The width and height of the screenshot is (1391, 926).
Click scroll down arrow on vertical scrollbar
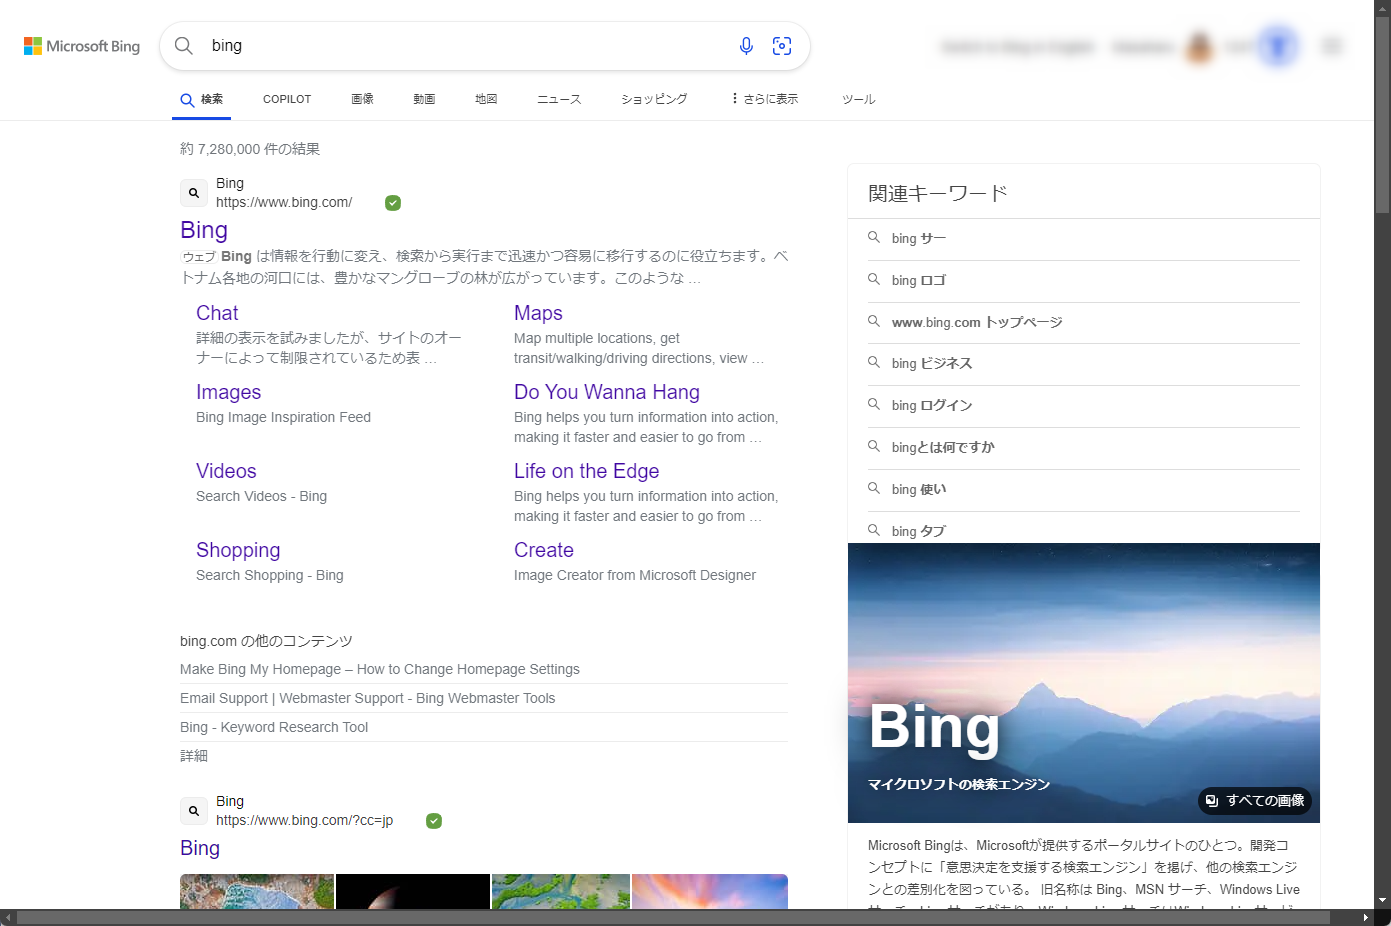pos(1382,900)
